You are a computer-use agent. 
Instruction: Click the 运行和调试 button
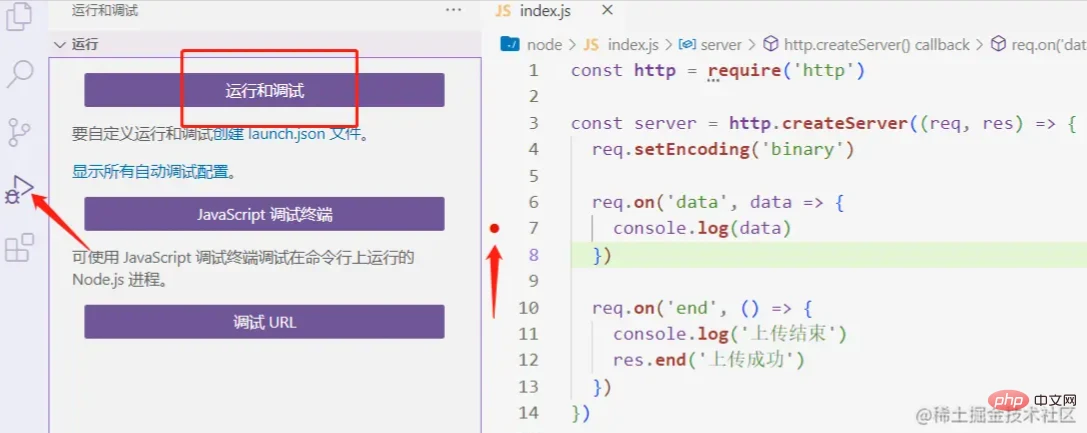coord(264,90)
